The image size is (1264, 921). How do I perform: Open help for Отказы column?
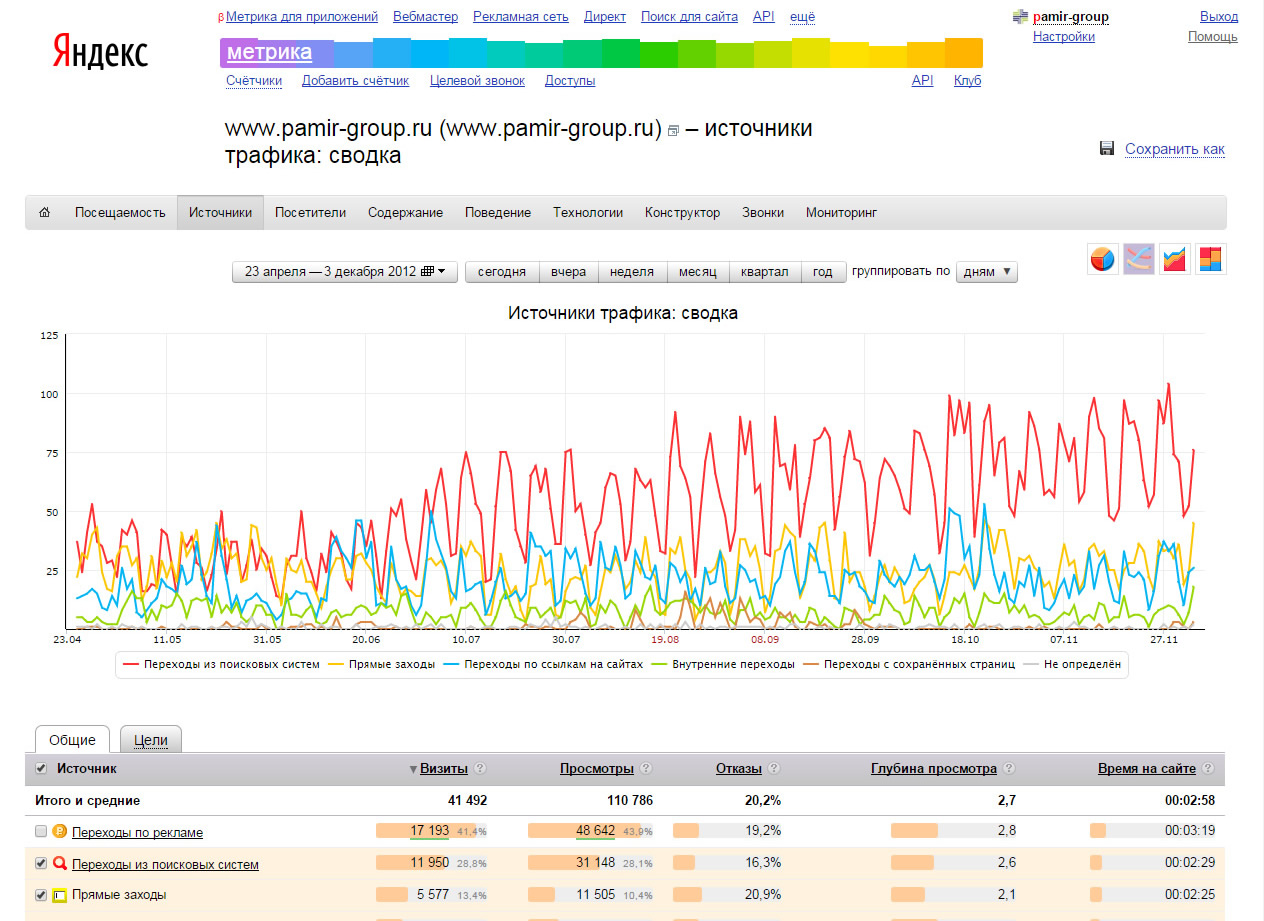coord(773,769)
